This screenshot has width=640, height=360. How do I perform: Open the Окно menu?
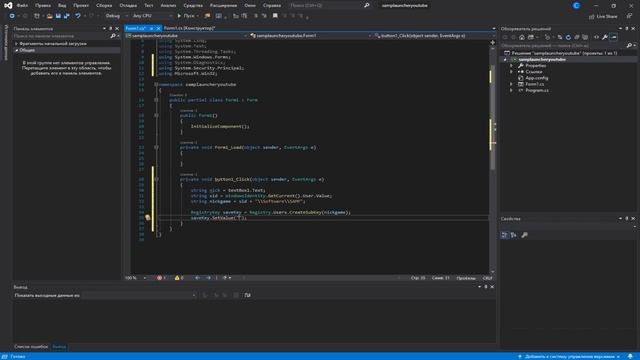pyautogui.click(x=250, y=6)
